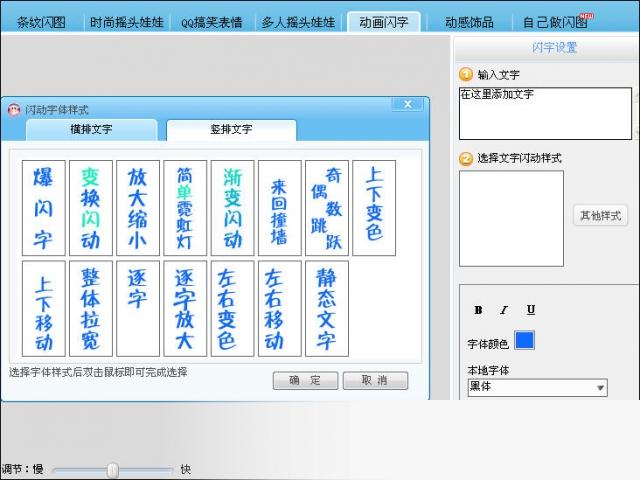
Task: Pick the 静态文字 style thumbnail
Action: 327,309
